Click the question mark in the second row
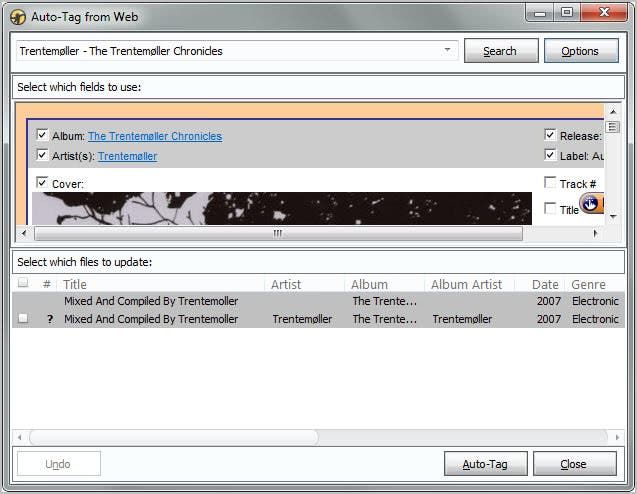The height and width of the screenshot is (494, 637). pyautogui.click(x=50, y=319)
